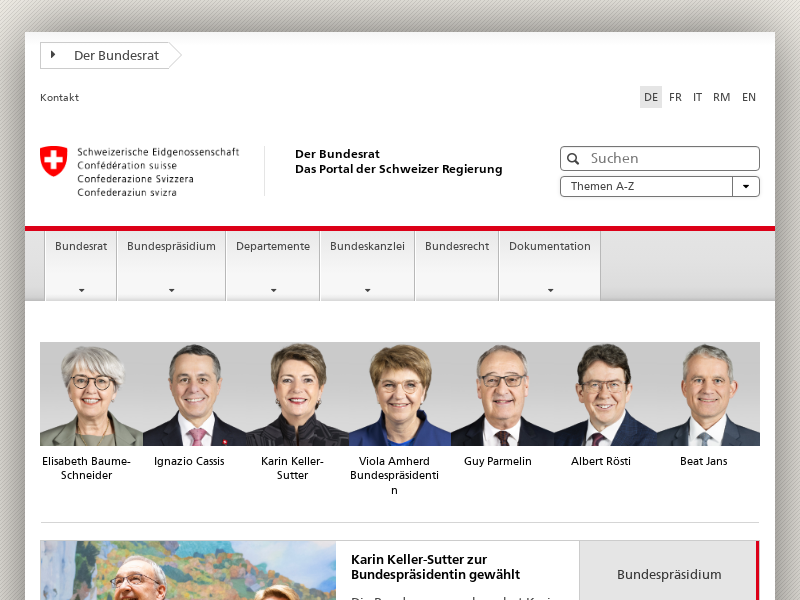Viewport: 800px width, 600px height.
Task: Open the Themen A-Z dropdown arrow
Action: [746, 186]
